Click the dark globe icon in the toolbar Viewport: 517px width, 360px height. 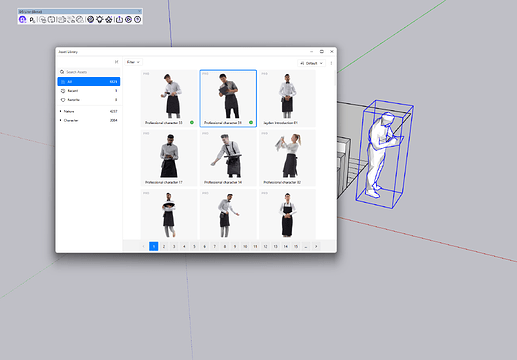pos(90,20)
